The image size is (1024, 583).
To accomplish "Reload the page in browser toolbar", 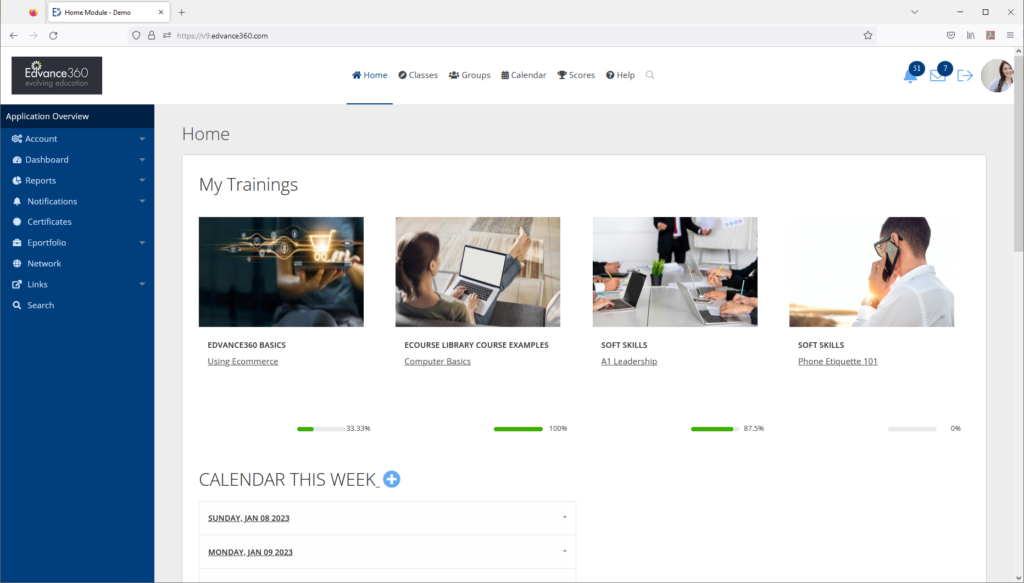I will pyautogui.click(x=54, y=35).
